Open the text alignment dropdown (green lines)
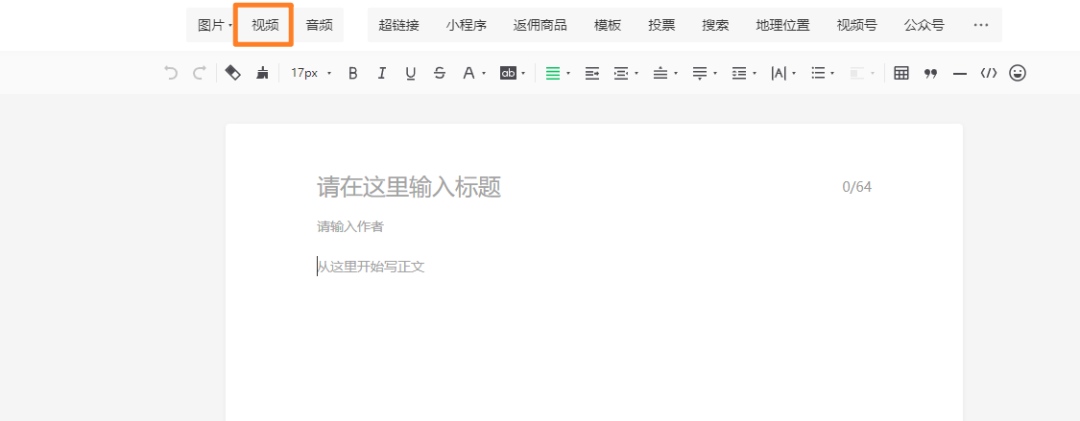The height and width of the screenshot is (421, 1080). point(557,73)
